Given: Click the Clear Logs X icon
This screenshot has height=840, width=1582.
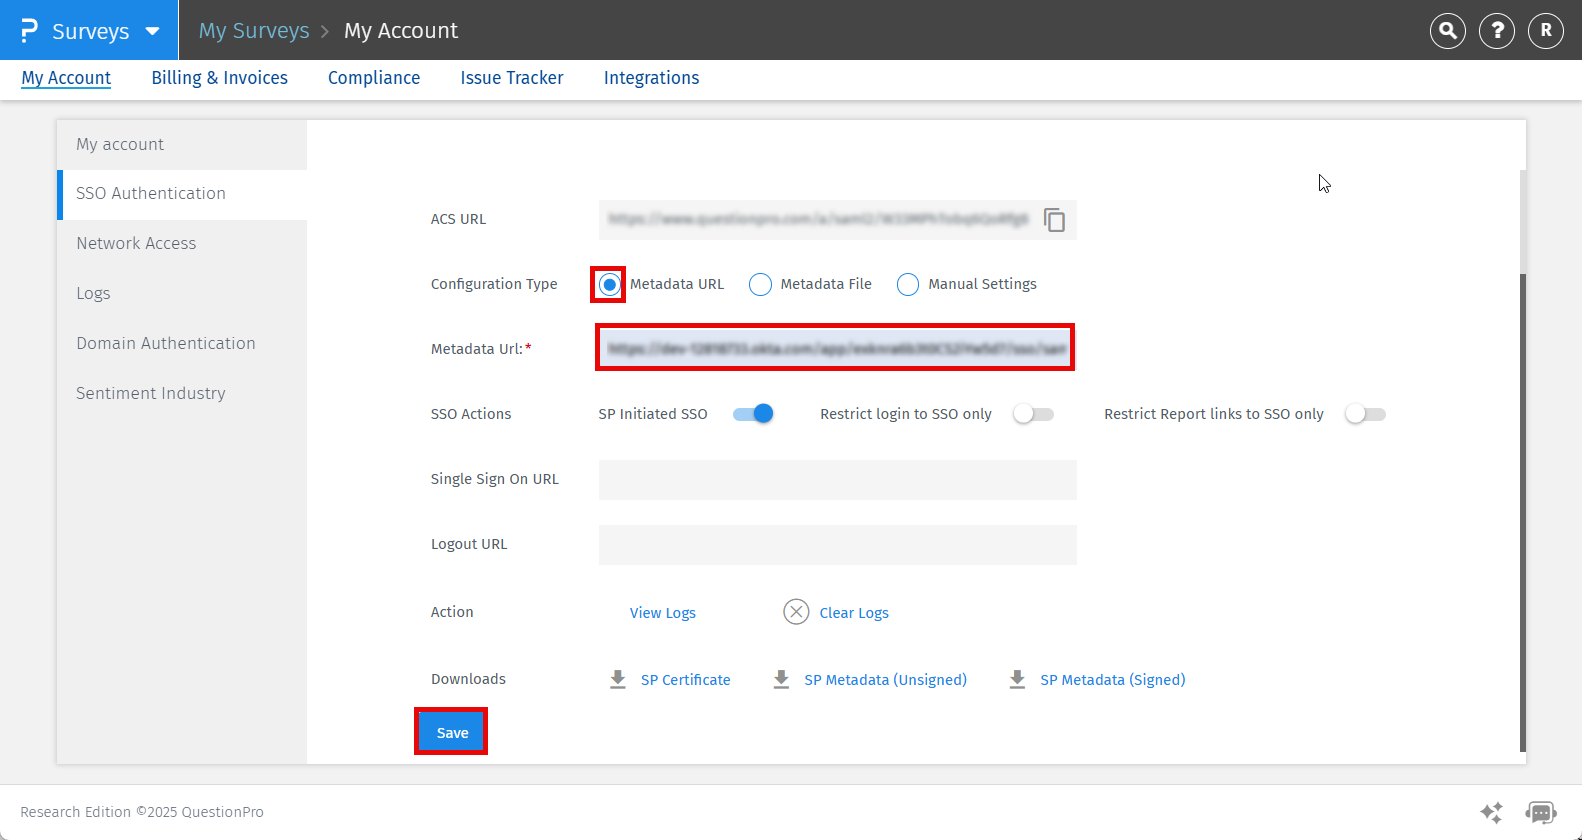Looking at the screenshot, I should pos(796,612).
